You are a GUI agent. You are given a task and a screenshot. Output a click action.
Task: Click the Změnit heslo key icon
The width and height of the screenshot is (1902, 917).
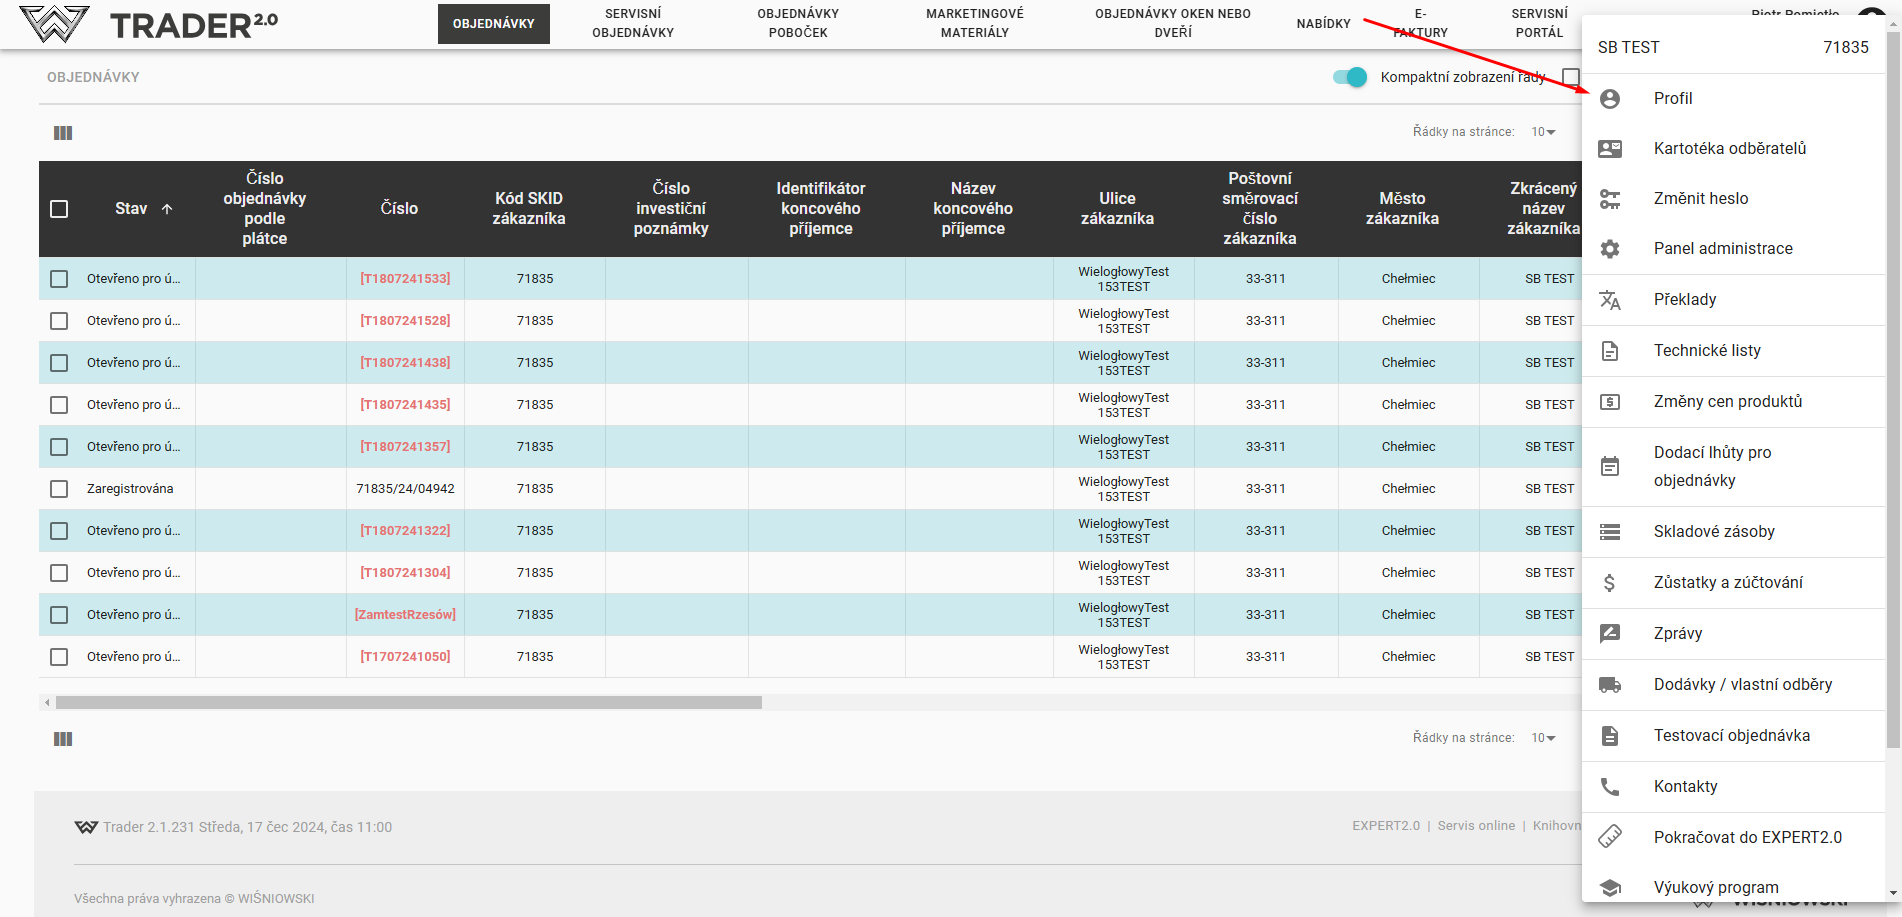[1609, 199]
